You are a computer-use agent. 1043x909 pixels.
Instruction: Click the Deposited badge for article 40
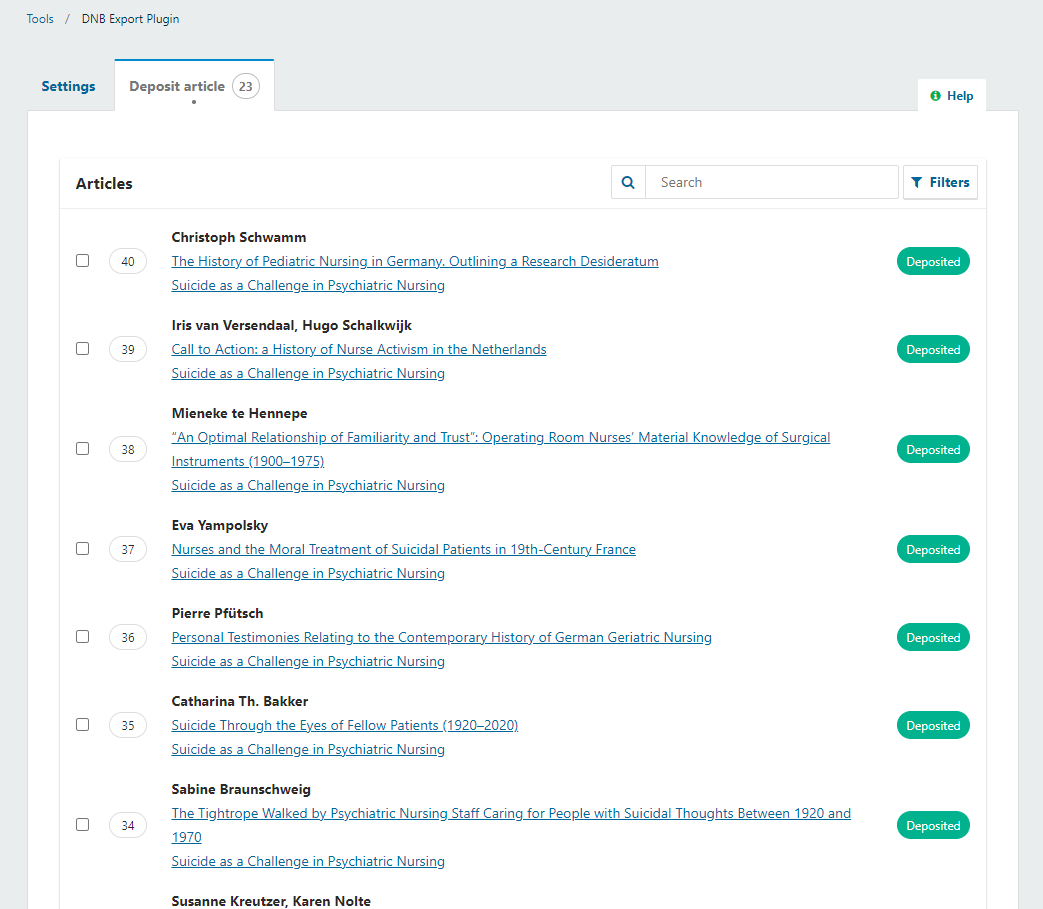click(x=932, y=262)
